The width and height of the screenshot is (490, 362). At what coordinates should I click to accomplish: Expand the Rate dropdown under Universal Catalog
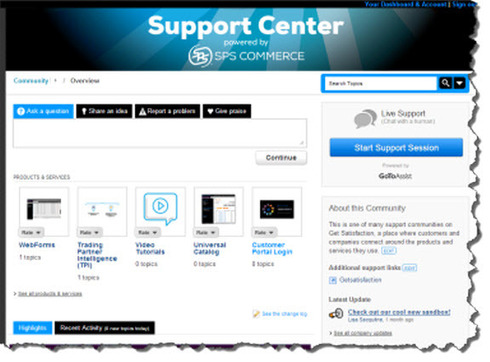[x=206, y=232]
